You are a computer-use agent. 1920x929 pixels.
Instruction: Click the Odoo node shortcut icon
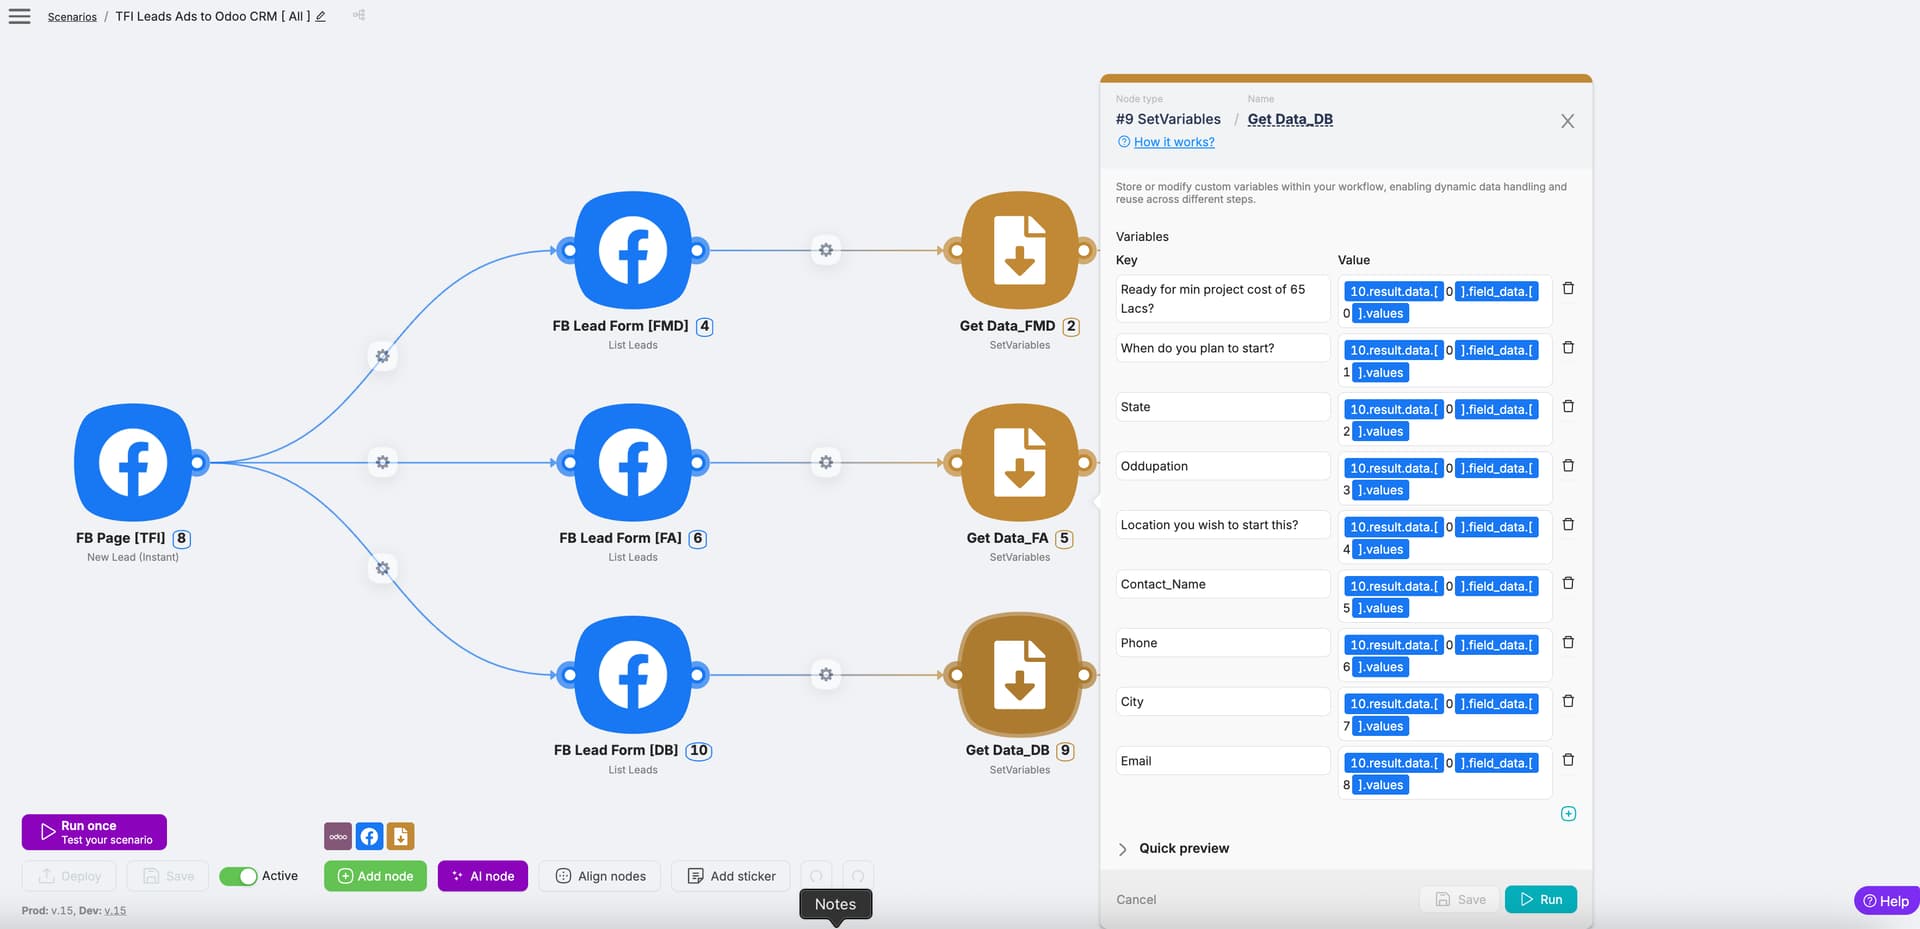pyautogui.click(x=338, y=836)
